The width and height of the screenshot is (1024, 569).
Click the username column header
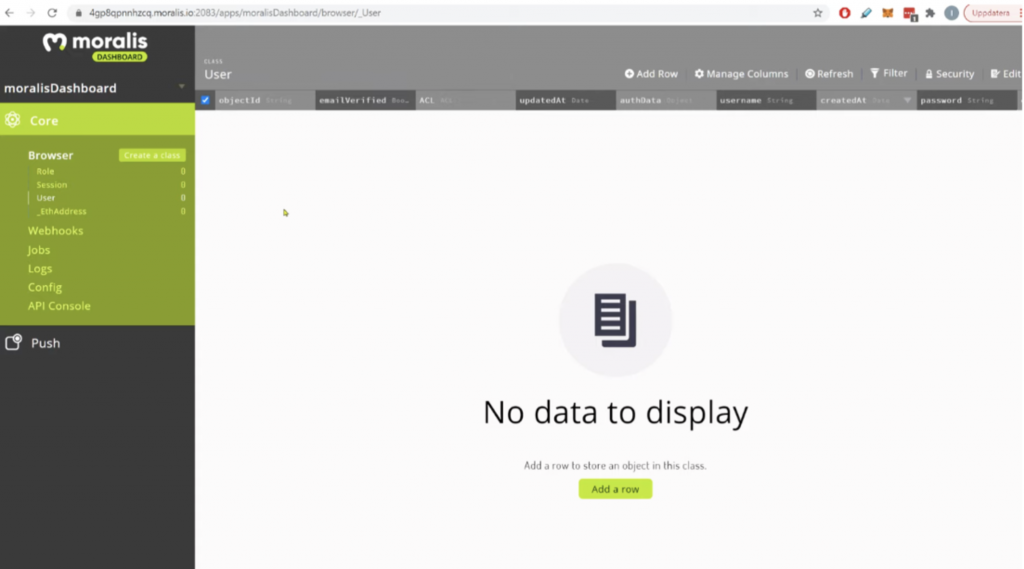coord(766,100)
